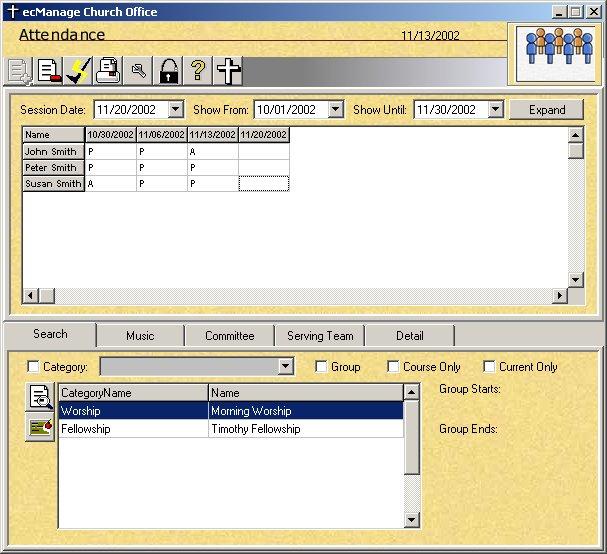The height and width of the screenshot is (554, 607).
Task: Click the attendance grid scroll right arrow
Action: (559, 296)
